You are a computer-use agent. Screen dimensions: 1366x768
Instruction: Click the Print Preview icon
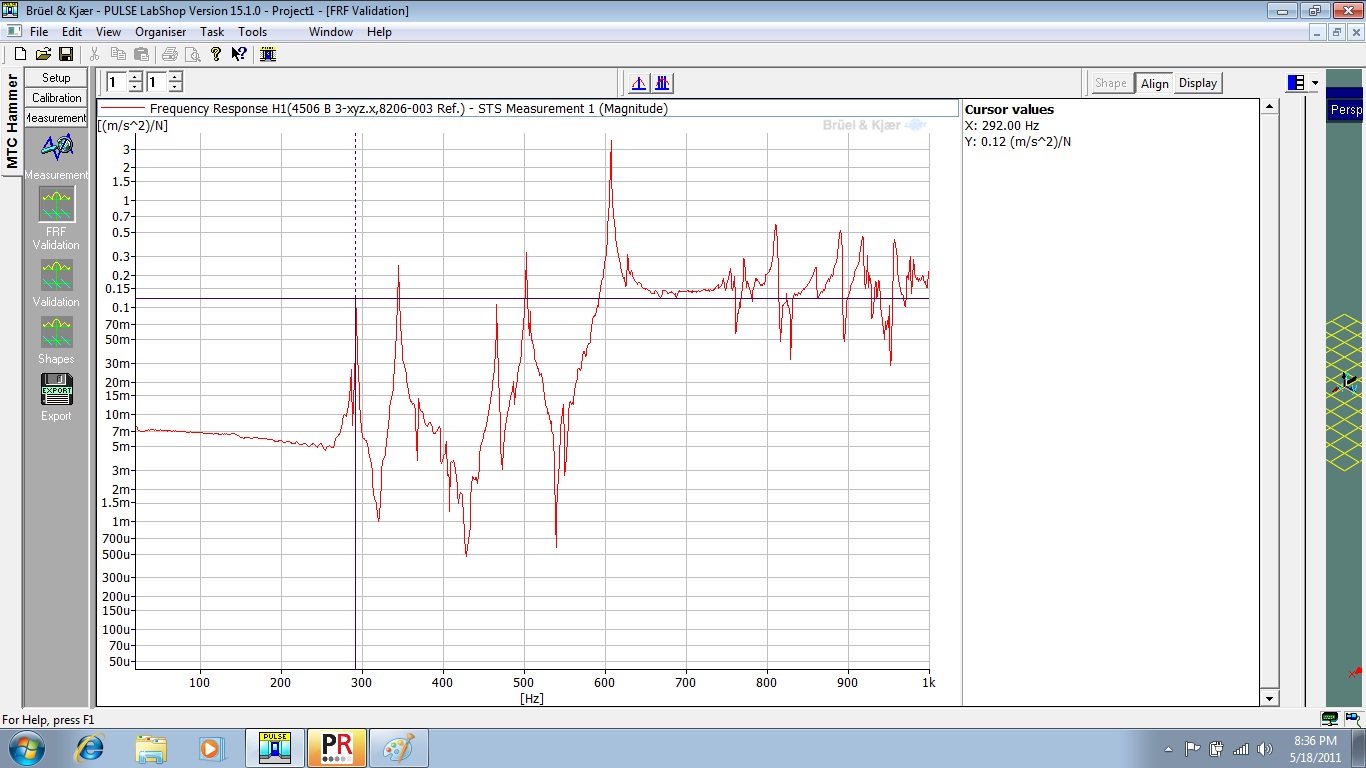192,54
